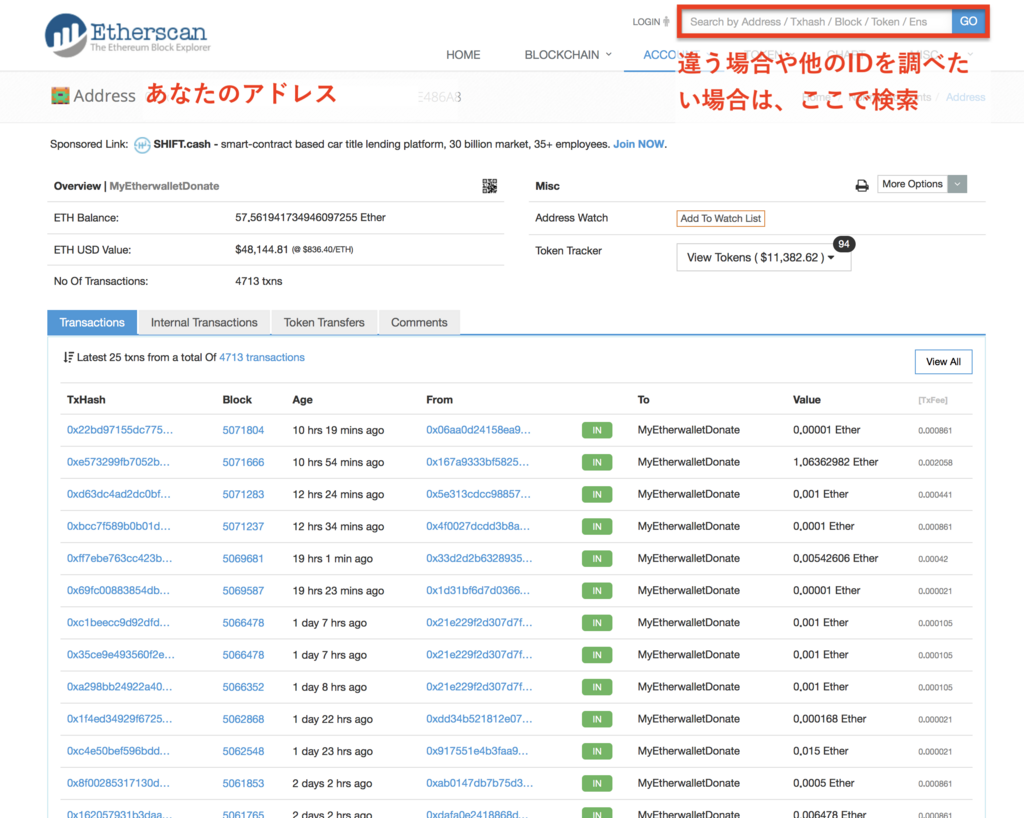Switch to Internal Transactions tab
Viewport: 1024px width, 818px height.
pos(204,322)
